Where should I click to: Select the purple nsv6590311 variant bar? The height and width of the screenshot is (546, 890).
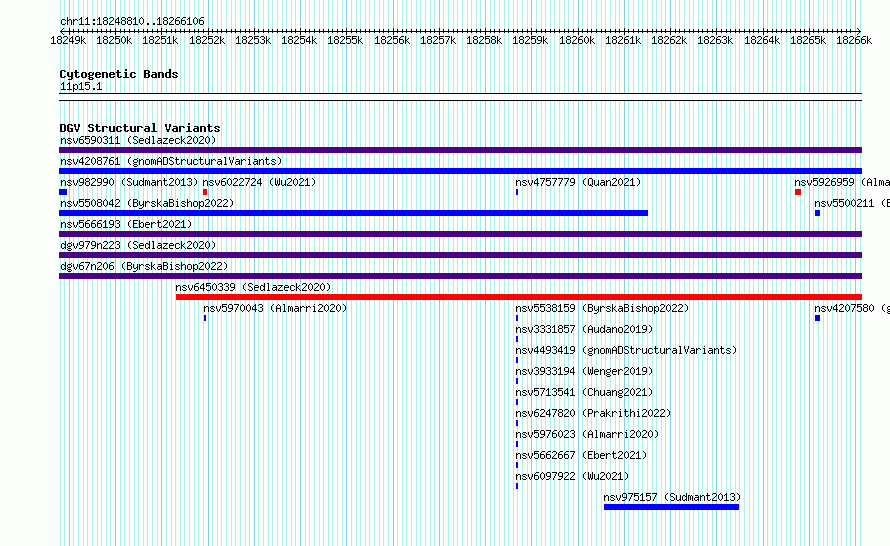460,150
